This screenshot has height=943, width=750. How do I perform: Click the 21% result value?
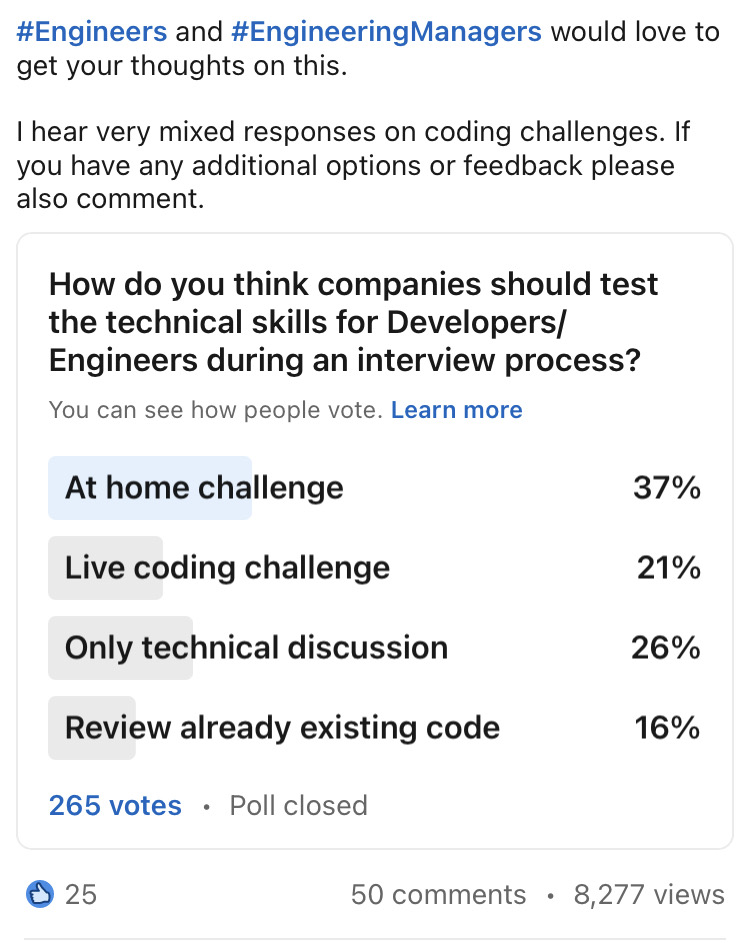click(x=669, y=568)
